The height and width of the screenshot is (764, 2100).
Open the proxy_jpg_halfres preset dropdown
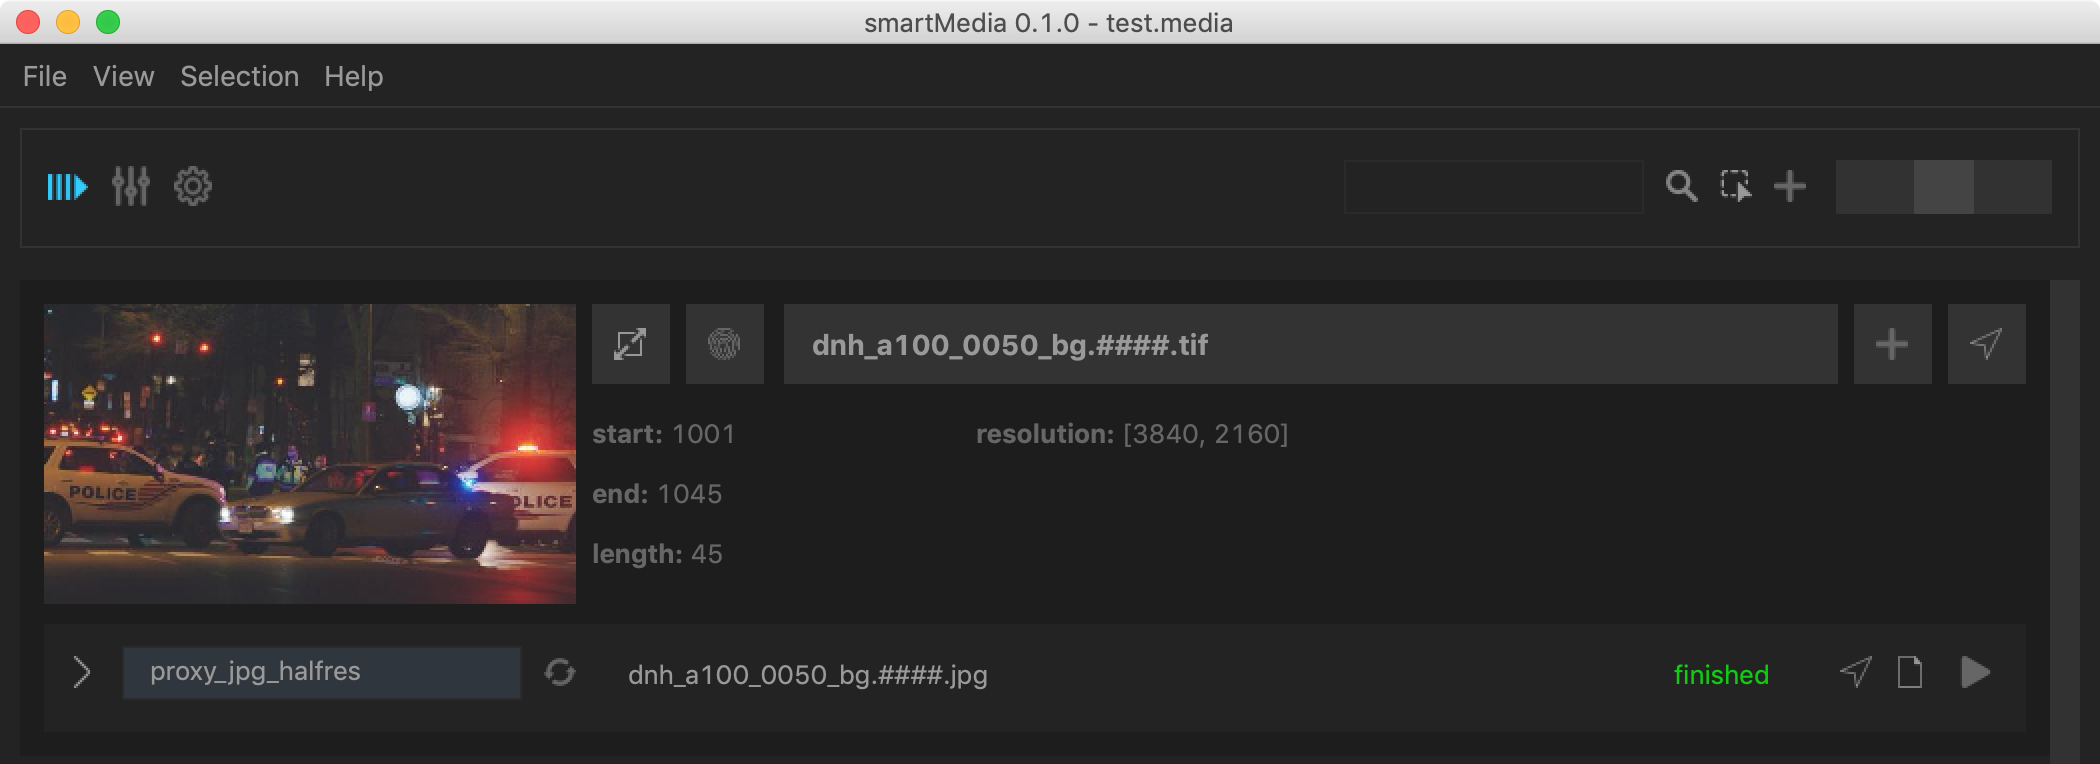(321, 672)
